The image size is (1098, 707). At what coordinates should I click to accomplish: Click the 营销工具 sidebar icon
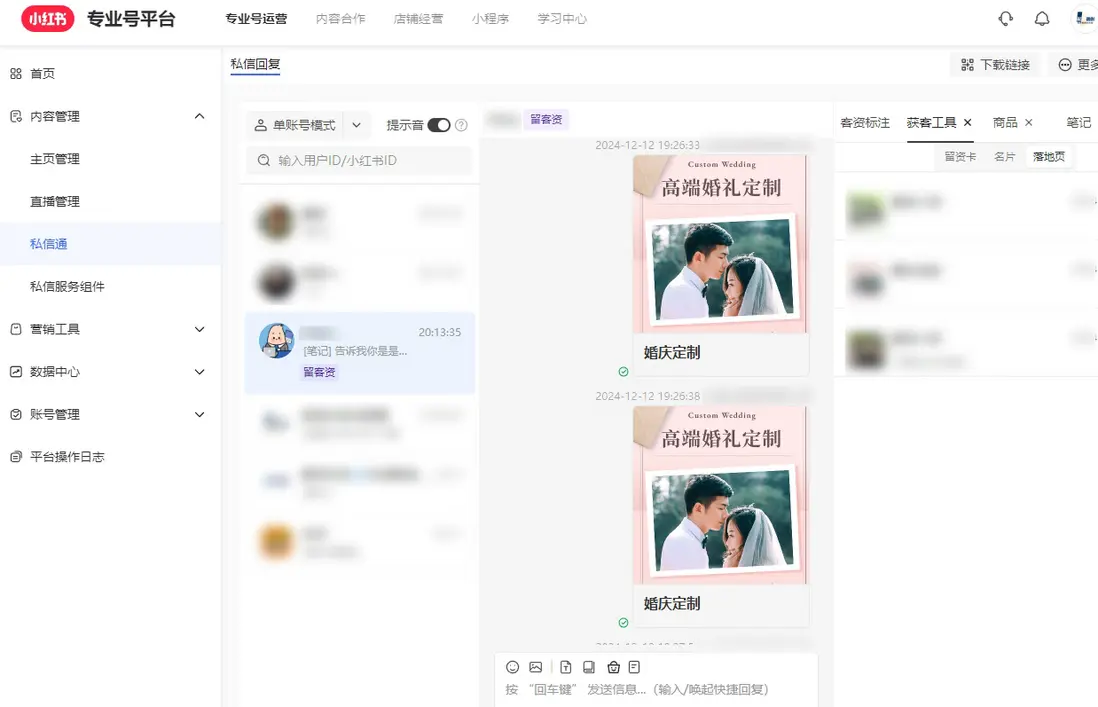16,329
